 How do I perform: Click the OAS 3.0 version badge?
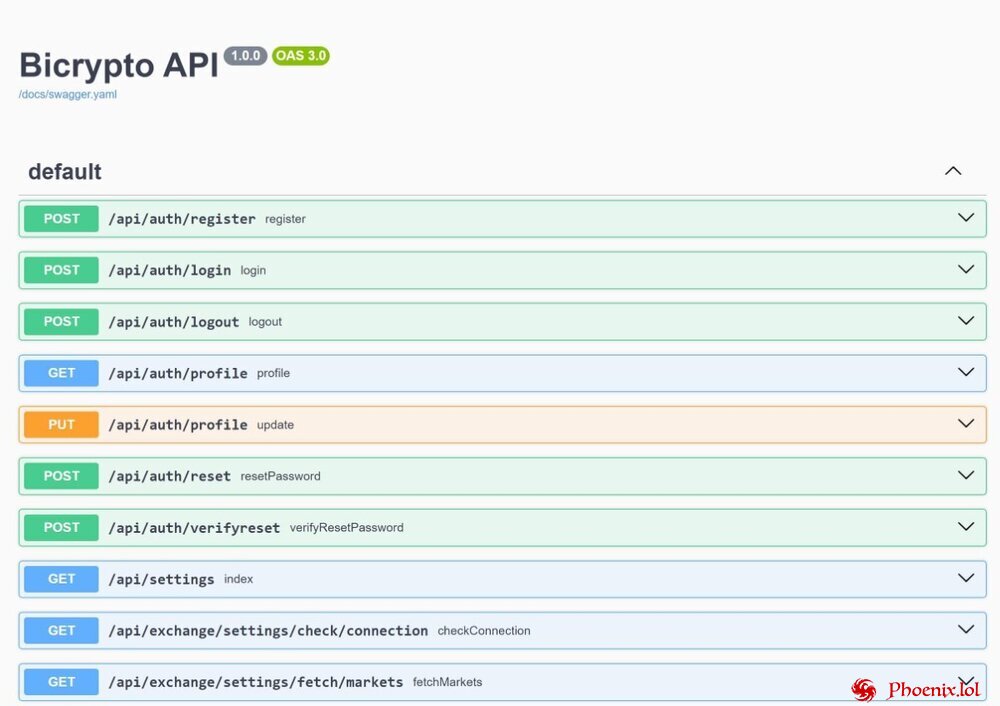pyautogui.click(x=300, y=56)
